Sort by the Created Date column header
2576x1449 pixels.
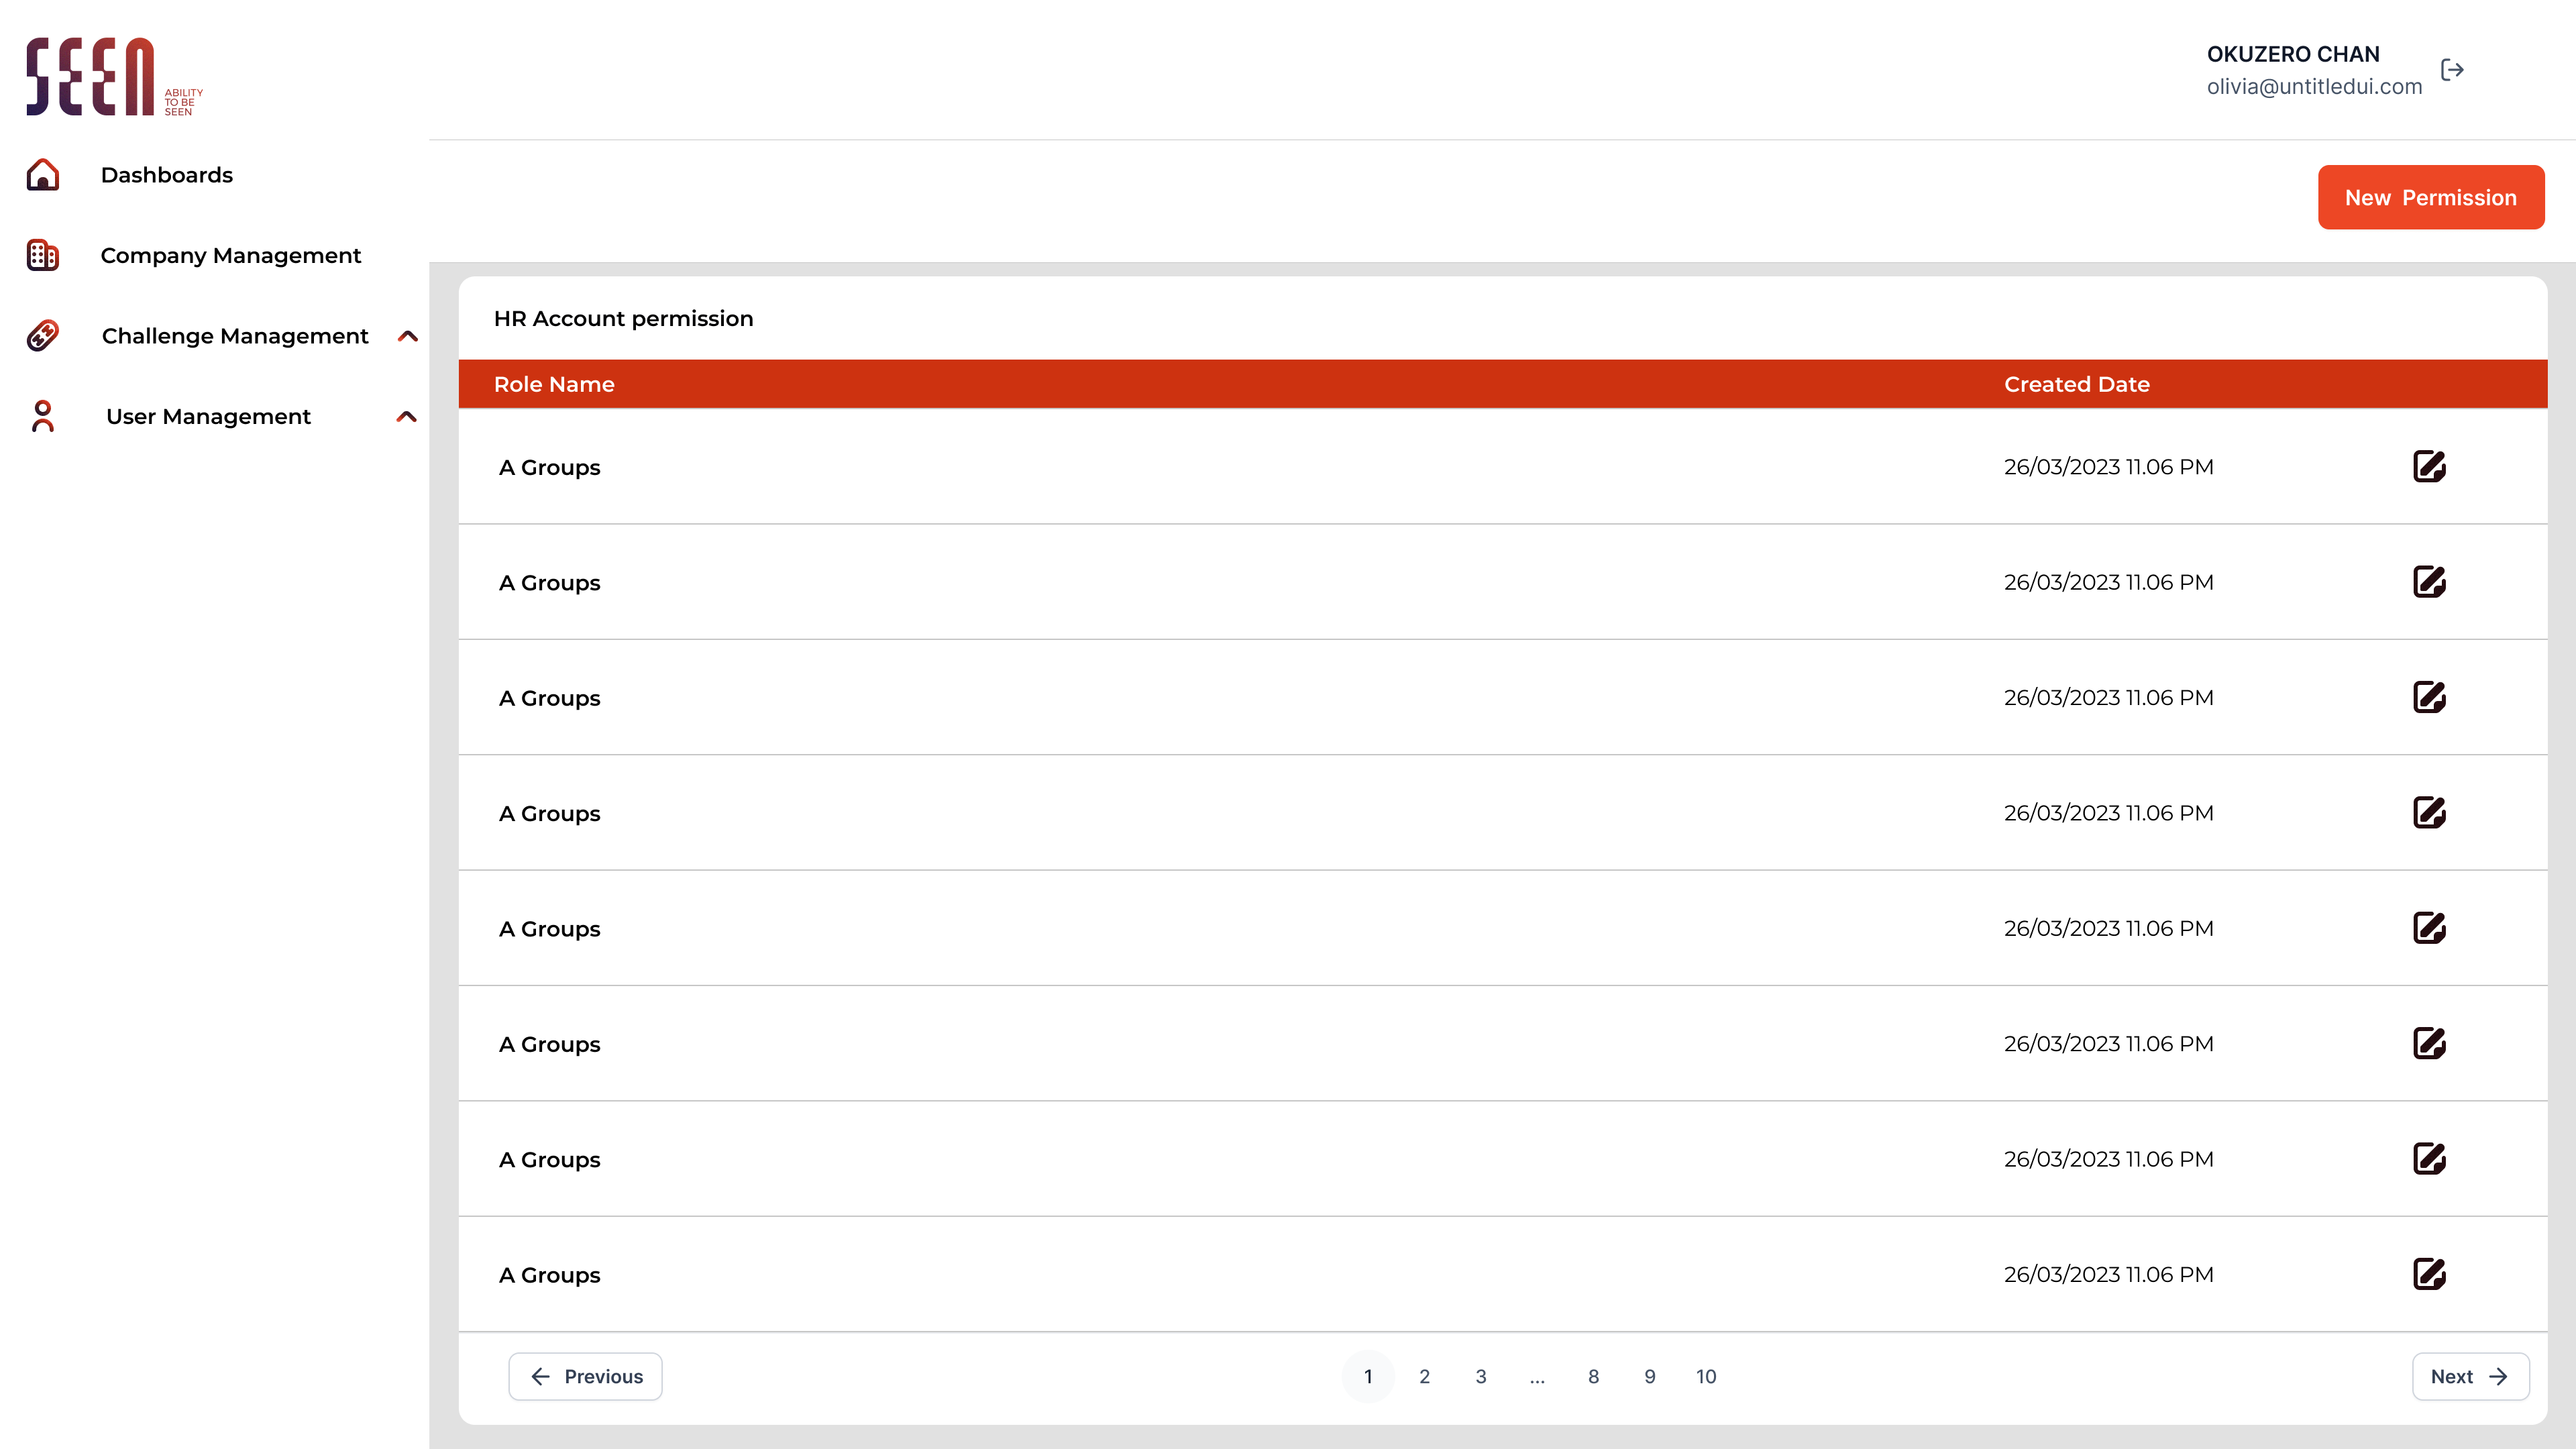(x=2076, y=384)
